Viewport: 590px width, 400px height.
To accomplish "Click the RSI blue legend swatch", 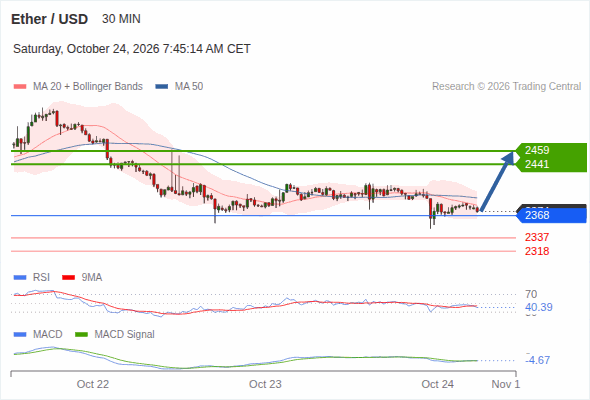I will (20, 278).
